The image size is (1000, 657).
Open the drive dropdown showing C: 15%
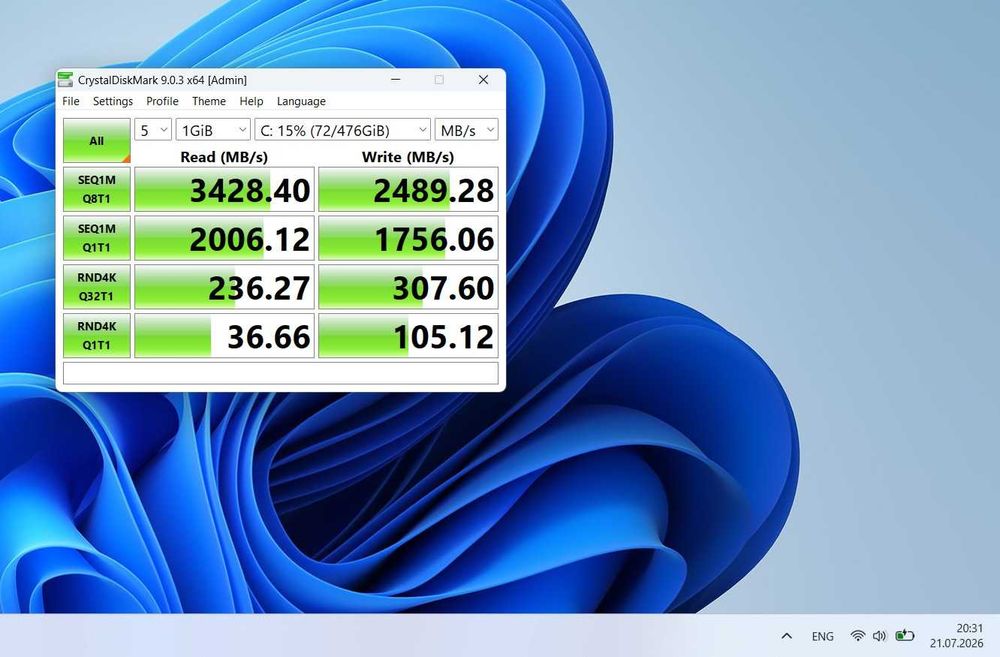point(342,130)
